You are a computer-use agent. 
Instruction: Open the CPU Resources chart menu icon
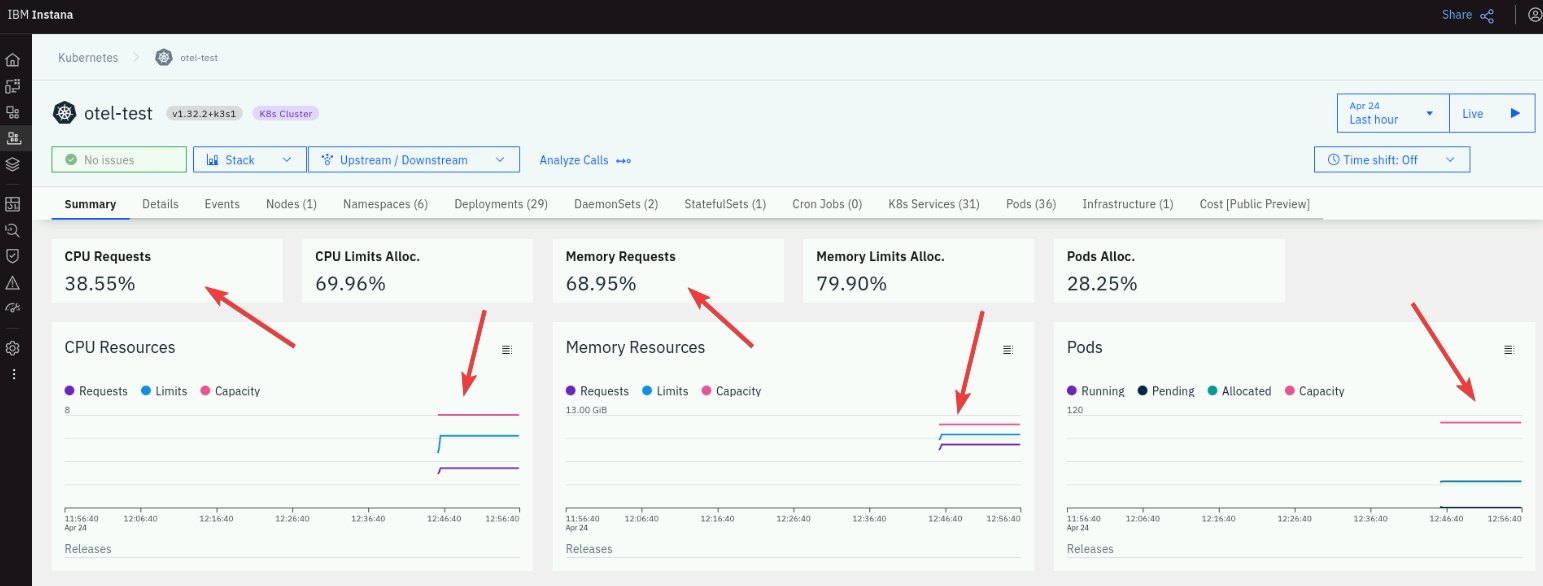[507, 350]
